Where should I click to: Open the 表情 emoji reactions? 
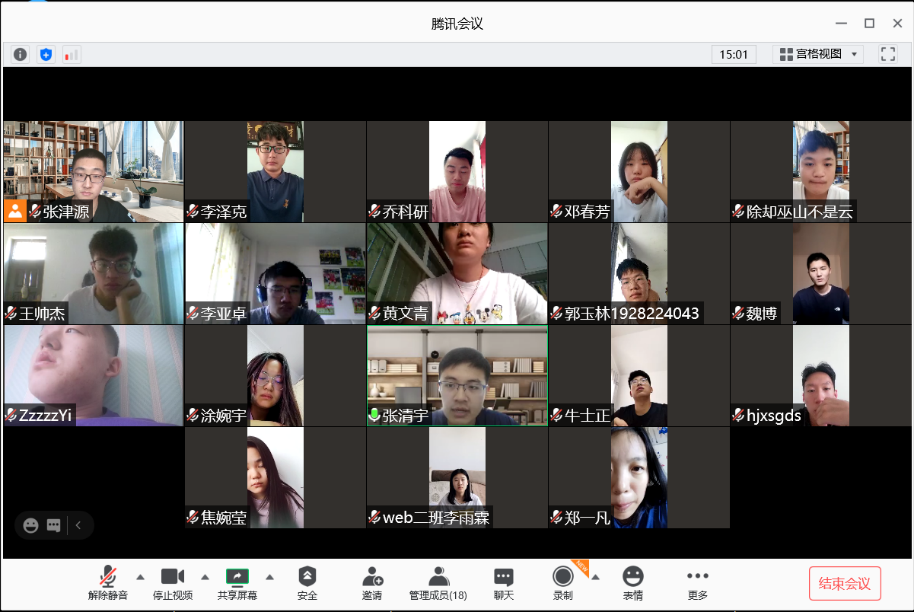[632, 583]
